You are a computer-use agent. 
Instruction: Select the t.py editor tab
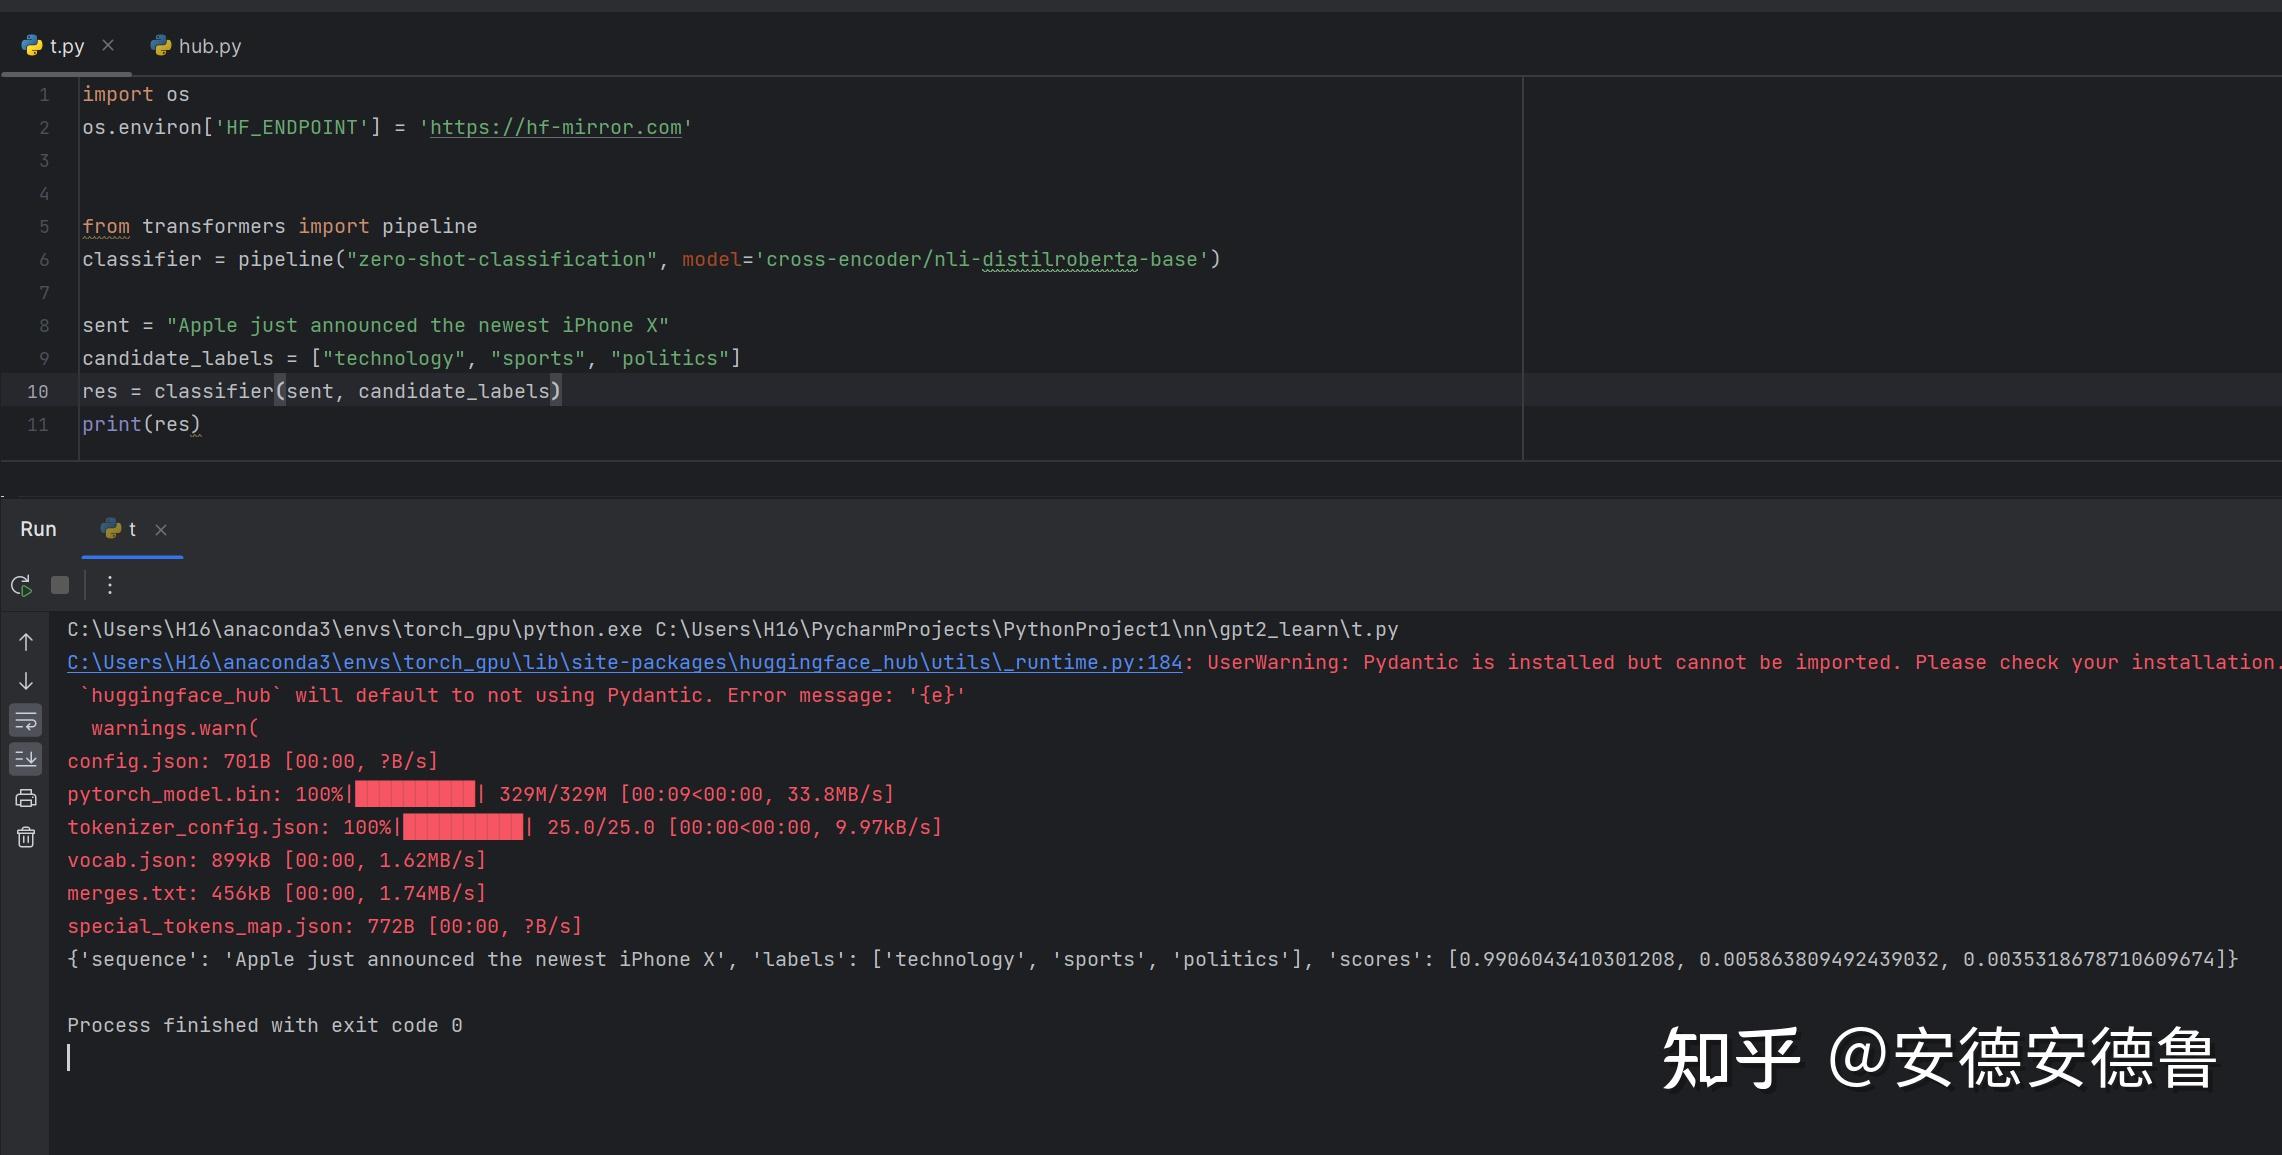point(66,46)
